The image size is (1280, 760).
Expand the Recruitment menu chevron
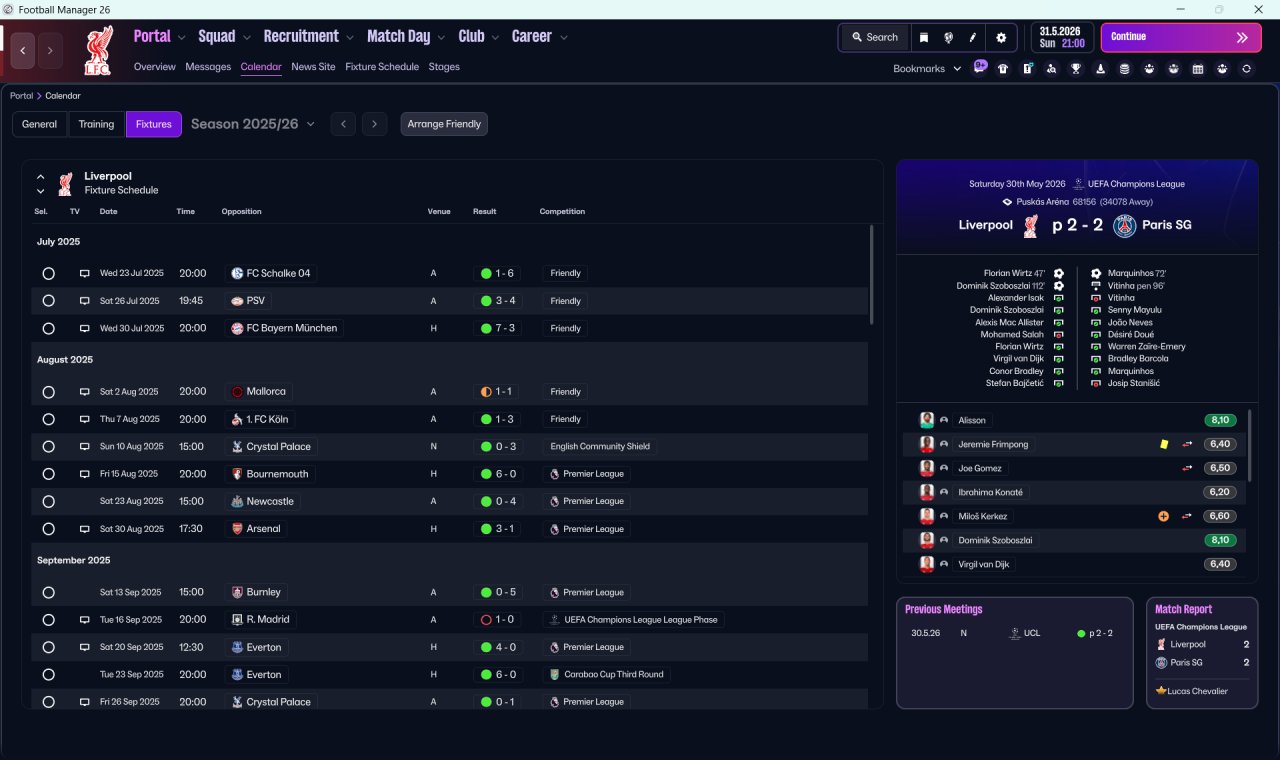350,38
